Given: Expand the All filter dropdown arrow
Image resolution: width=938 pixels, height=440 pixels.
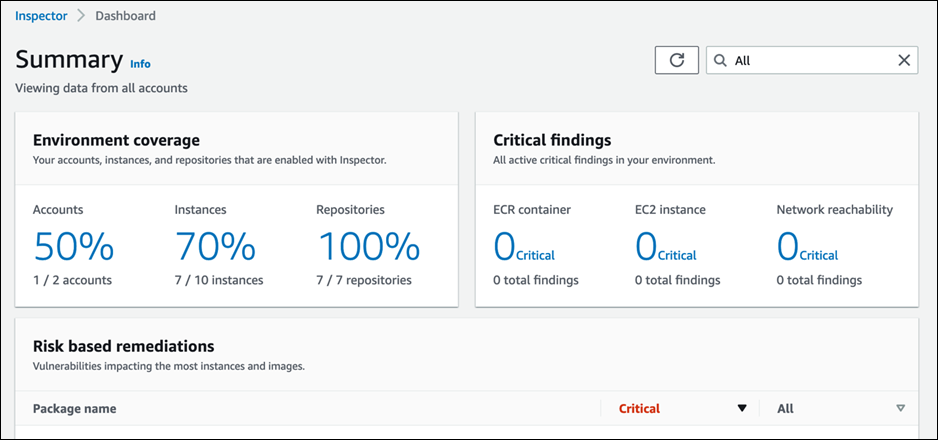Looking at the screenshot, I should [900, 408].
